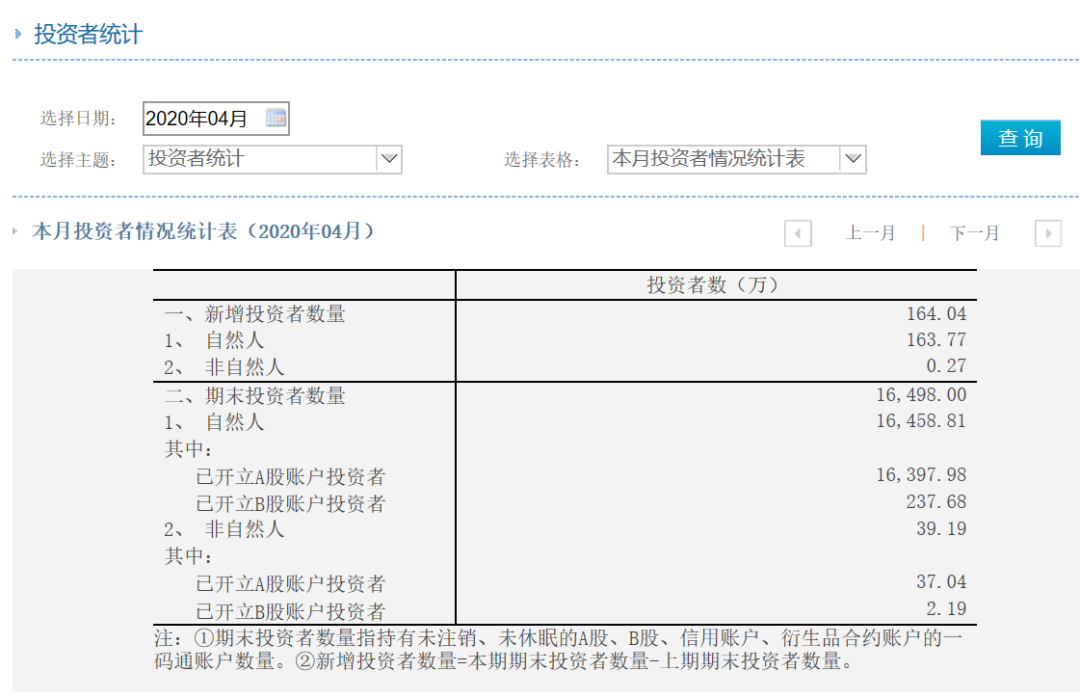Screen dimensions: 1080x698
Task: Open the calendar picker icon beside date field
Action: click(x=276, y=118)
